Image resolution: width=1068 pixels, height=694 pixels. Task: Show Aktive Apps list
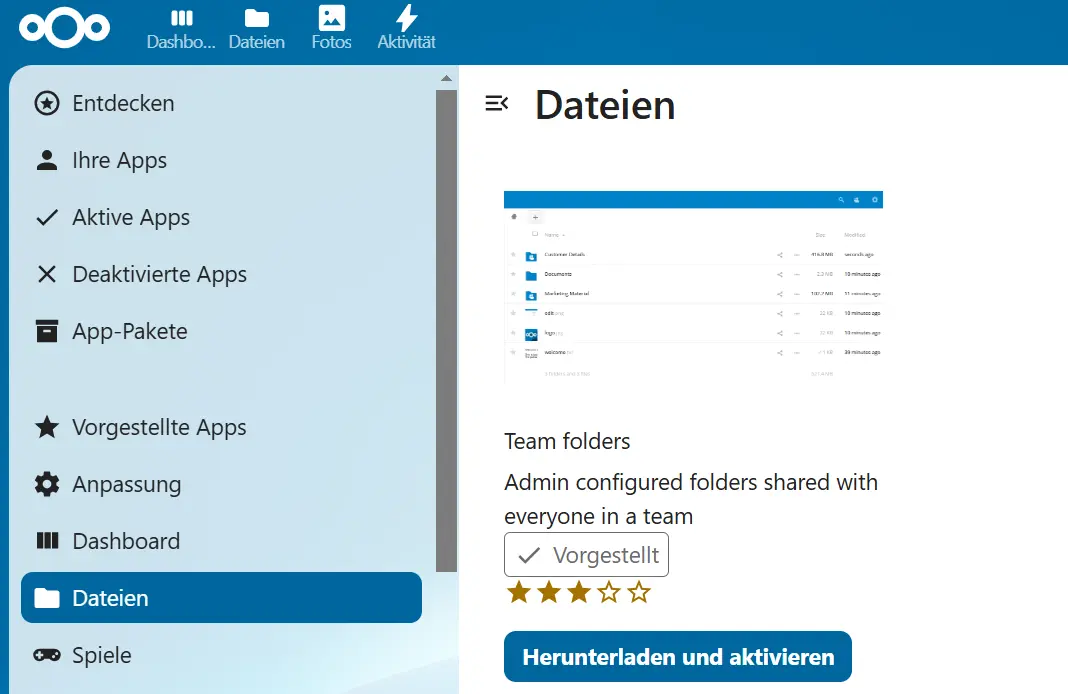click(221, 217)
